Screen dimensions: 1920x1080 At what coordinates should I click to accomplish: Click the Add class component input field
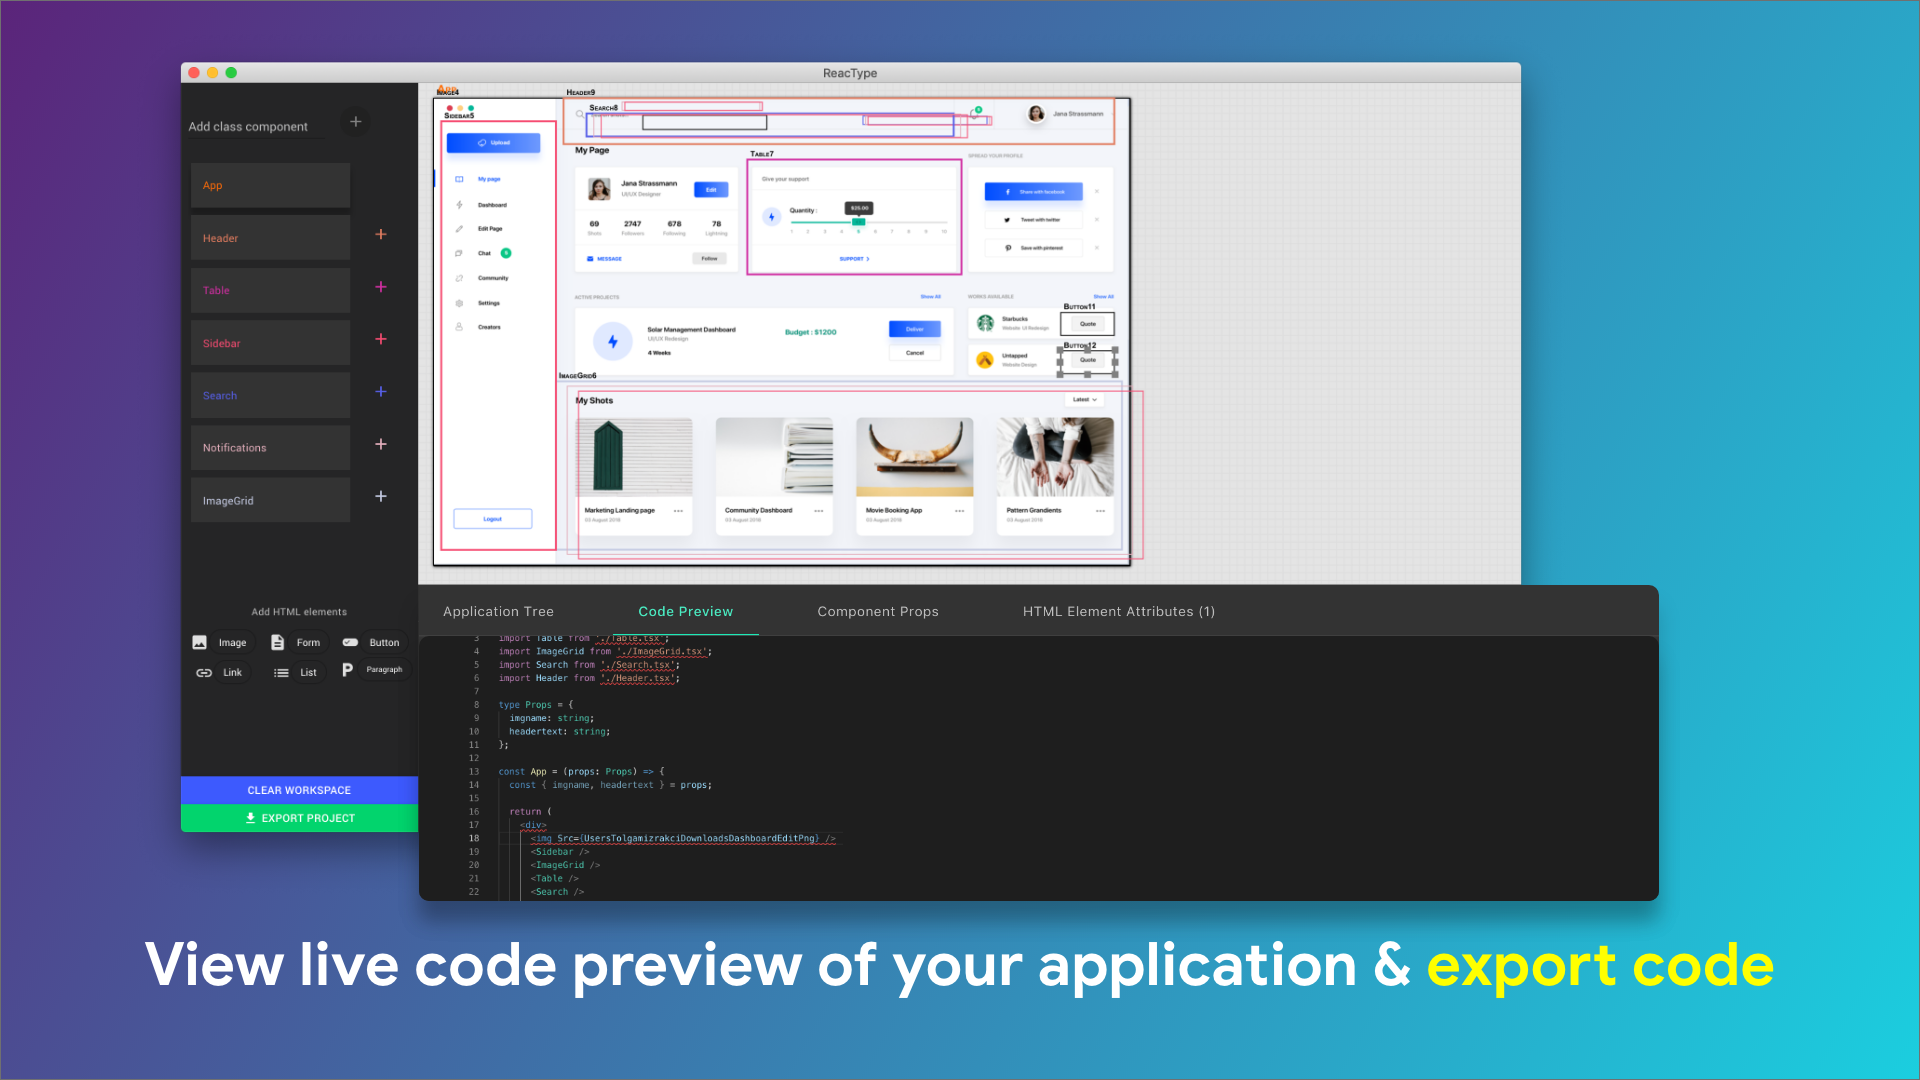[256, 127]
